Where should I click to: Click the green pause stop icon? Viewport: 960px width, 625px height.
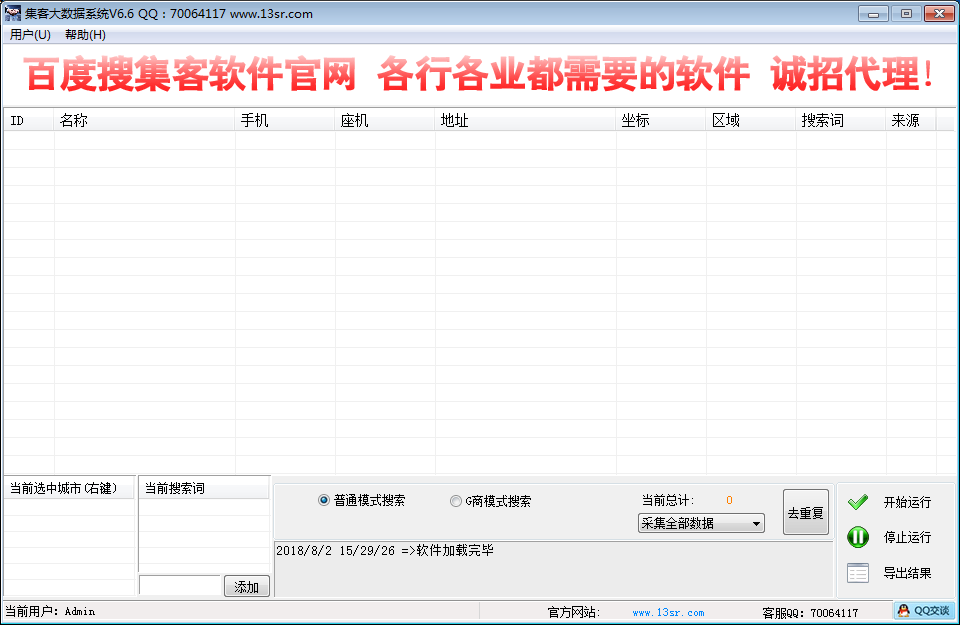click(x=858, y=537)
